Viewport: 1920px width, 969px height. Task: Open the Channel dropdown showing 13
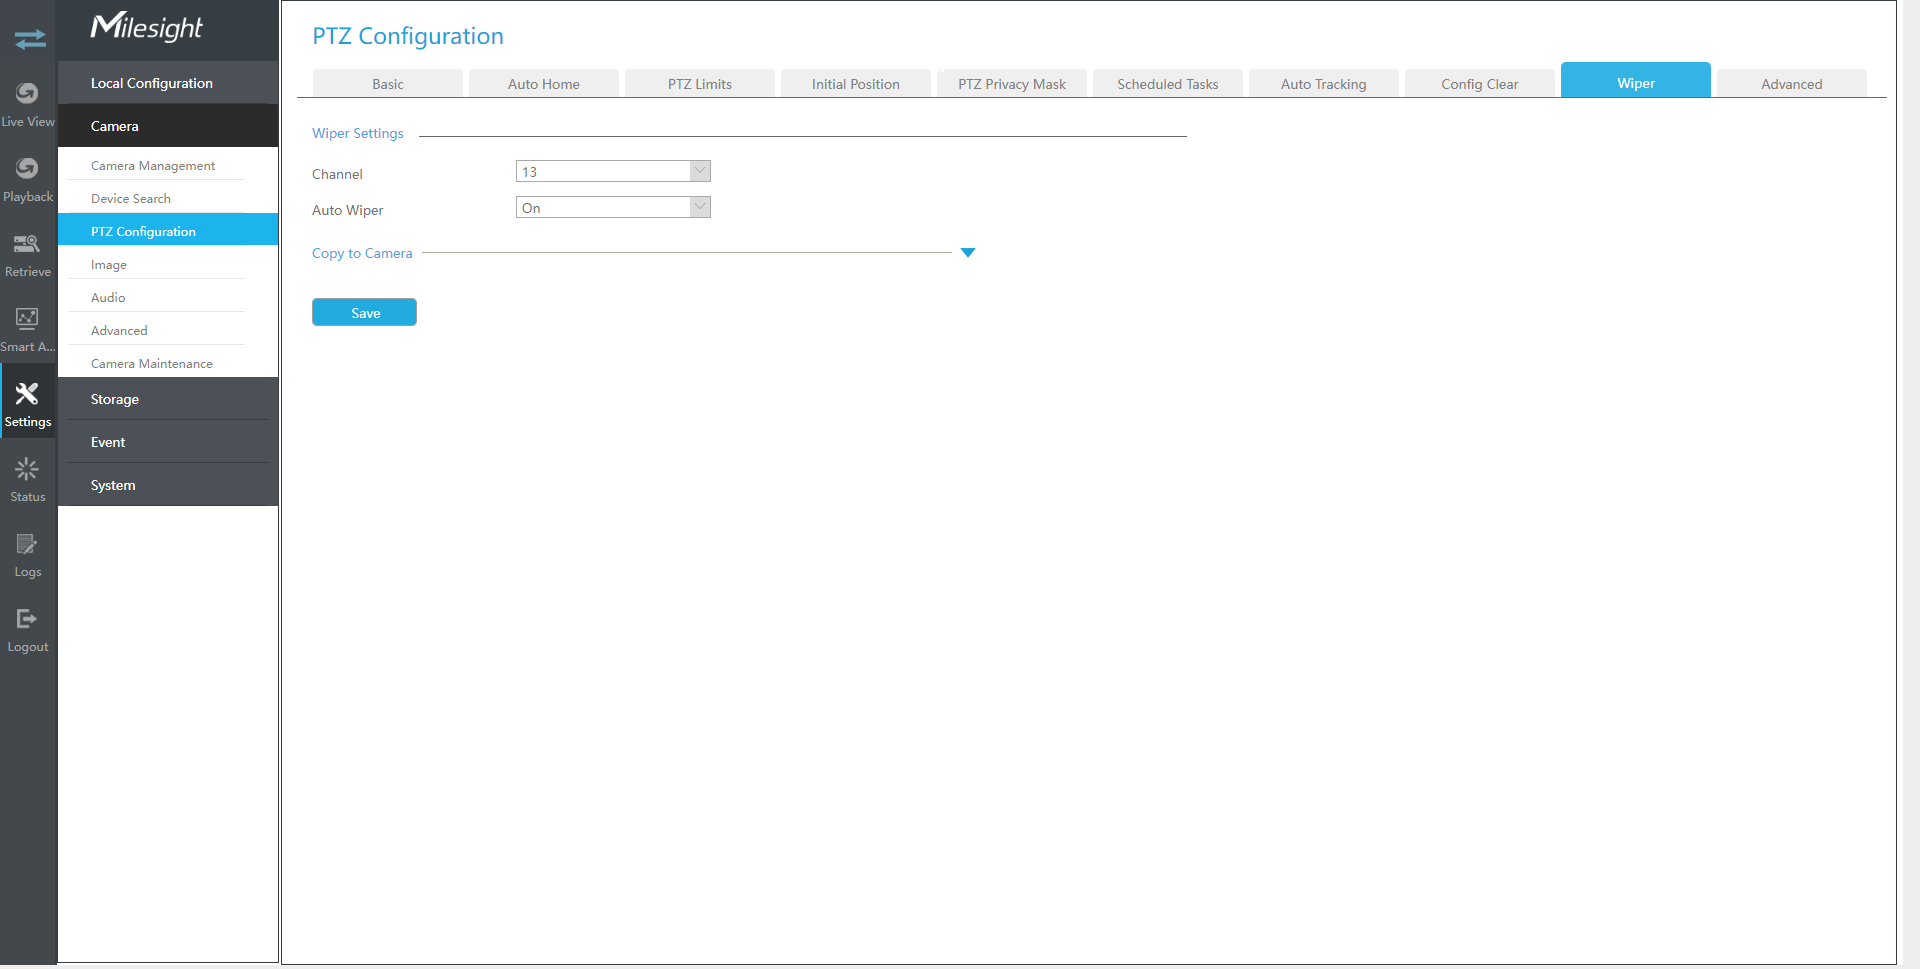pos(613,171)
